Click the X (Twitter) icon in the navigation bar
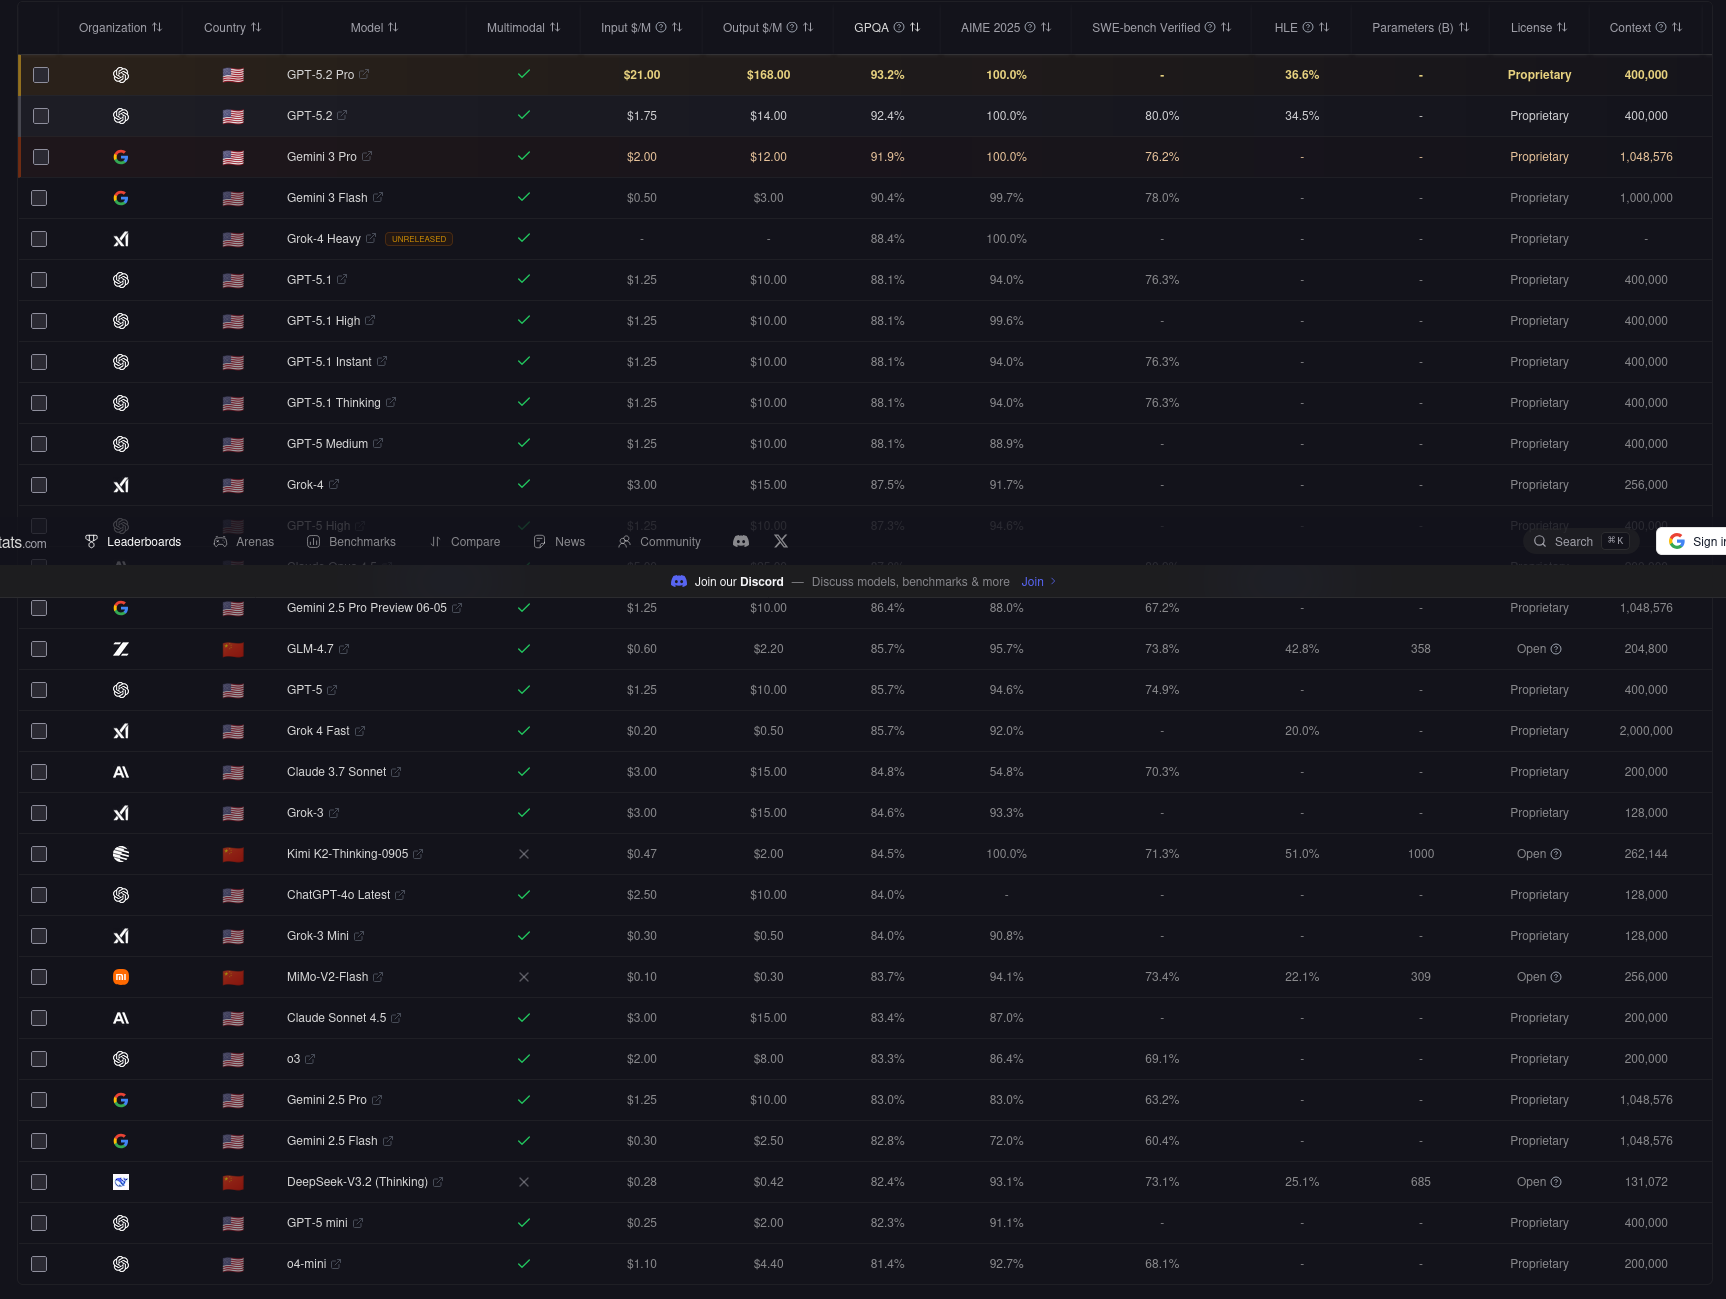Screen dimensions: 1726x1299 click(x=781, y=541)
